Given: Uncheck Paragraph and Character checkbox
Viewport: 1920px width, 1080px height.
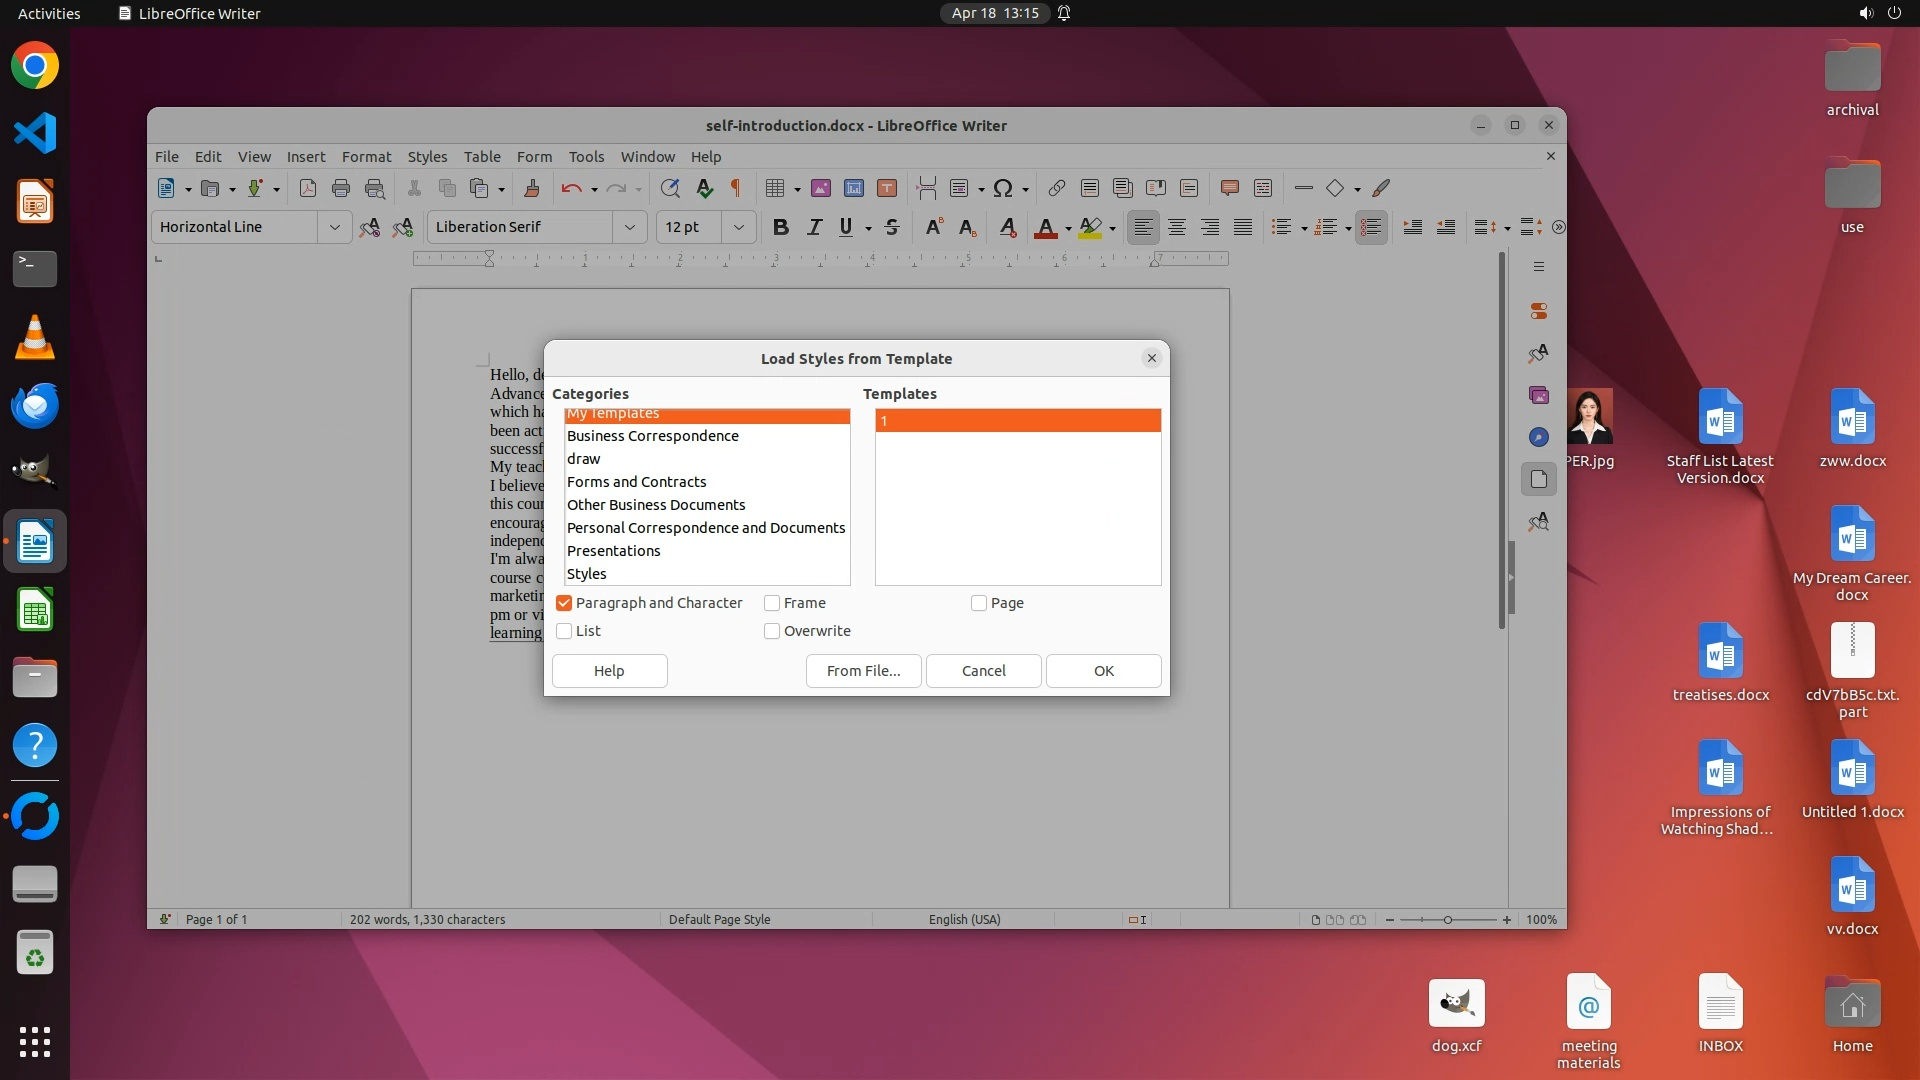Looking at the screenshot, I should (x=564, y=603).
